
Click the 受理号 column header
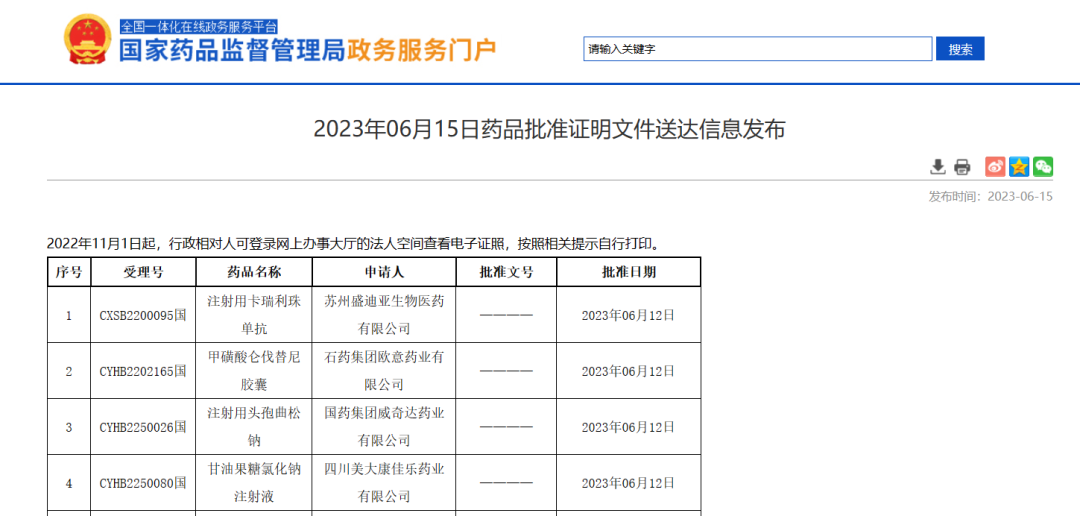143,272
